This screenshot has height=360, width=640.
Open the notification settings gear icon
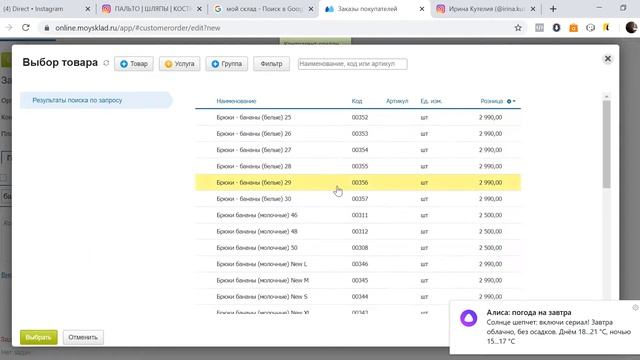[636, 307]
